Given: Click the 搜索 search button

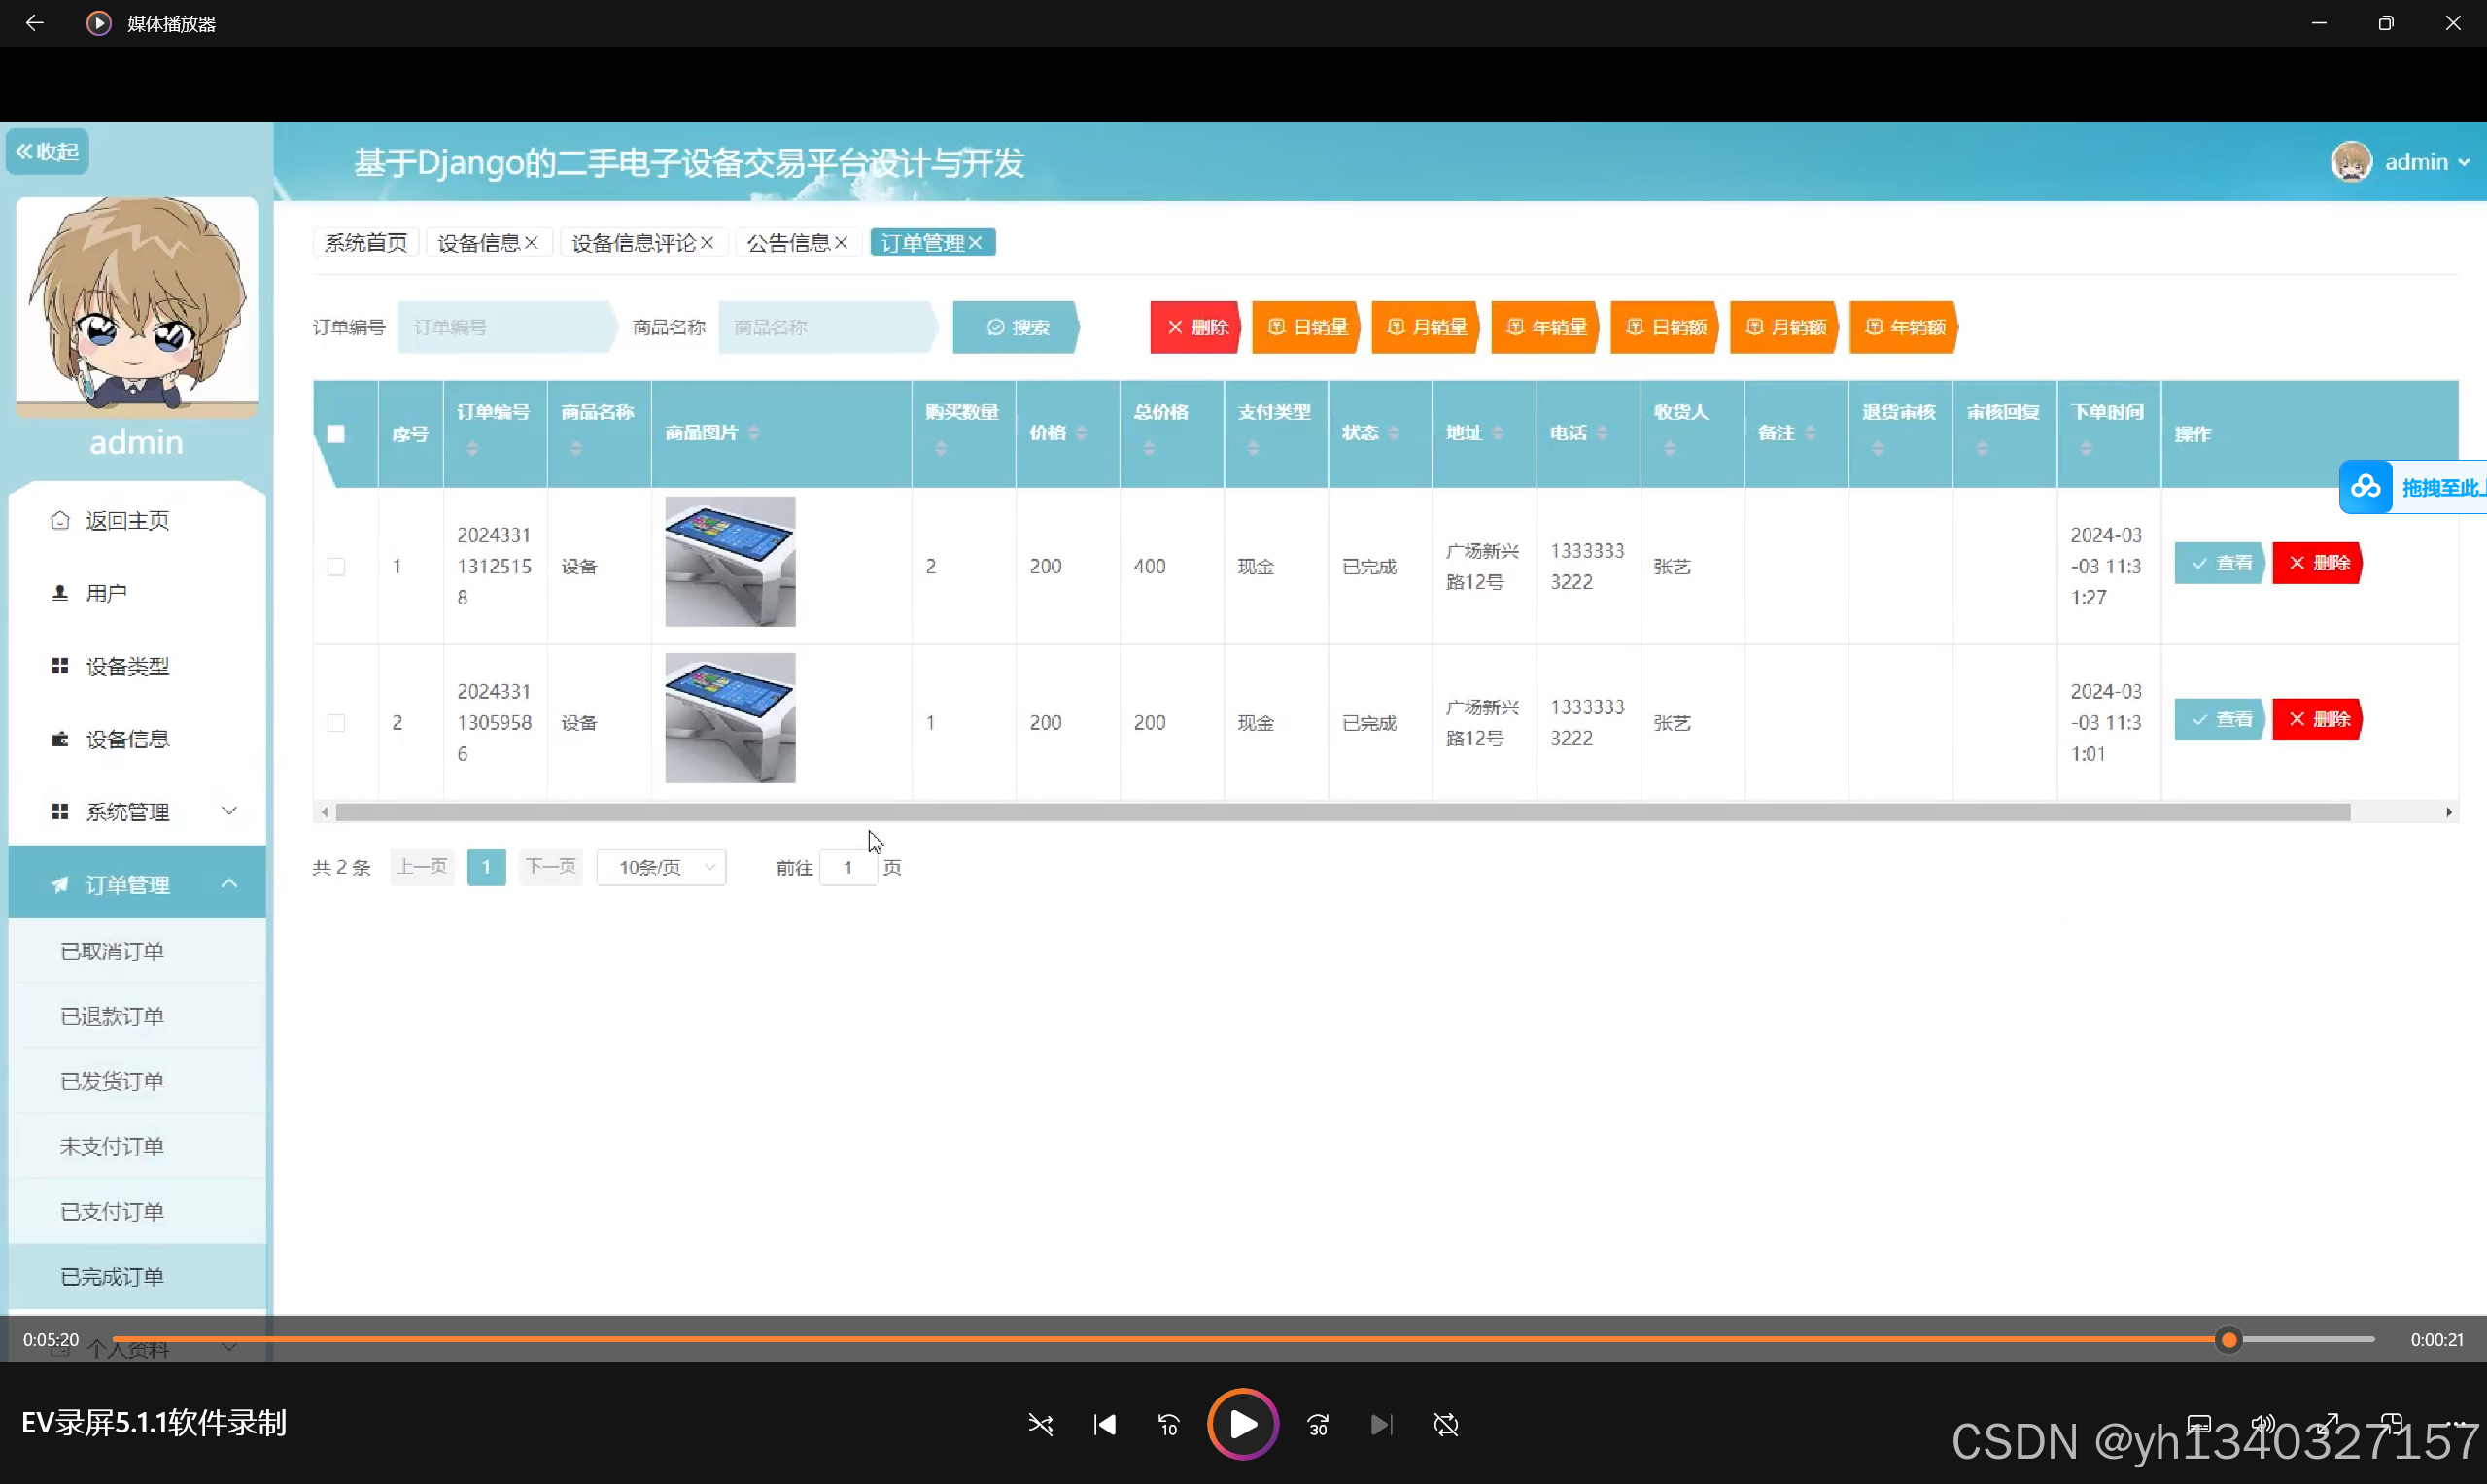Looking at the screenshot, I should pos(1017,327).
